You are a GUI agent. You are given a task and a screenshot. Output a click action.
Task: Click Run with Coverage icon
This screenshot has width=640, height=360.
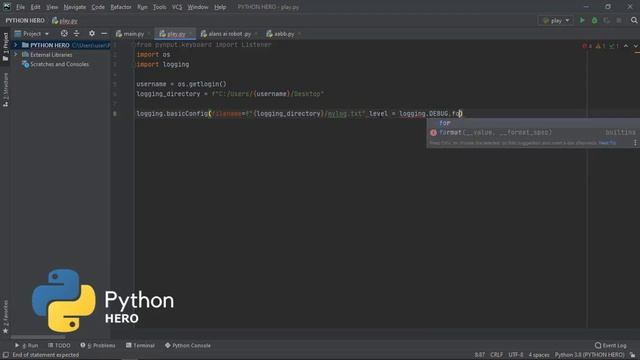click(607, 20)
